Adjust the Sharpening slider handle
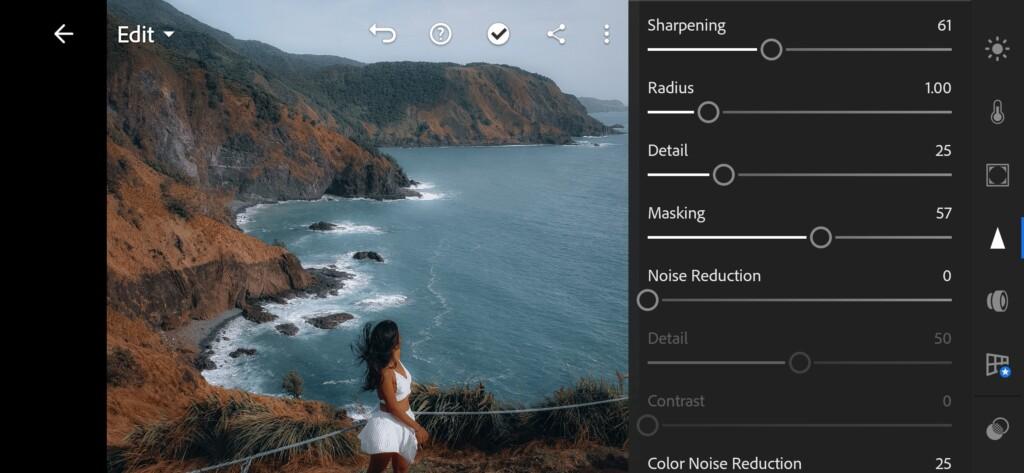Viewport: 1024px width, 473px height. (771, 50)
